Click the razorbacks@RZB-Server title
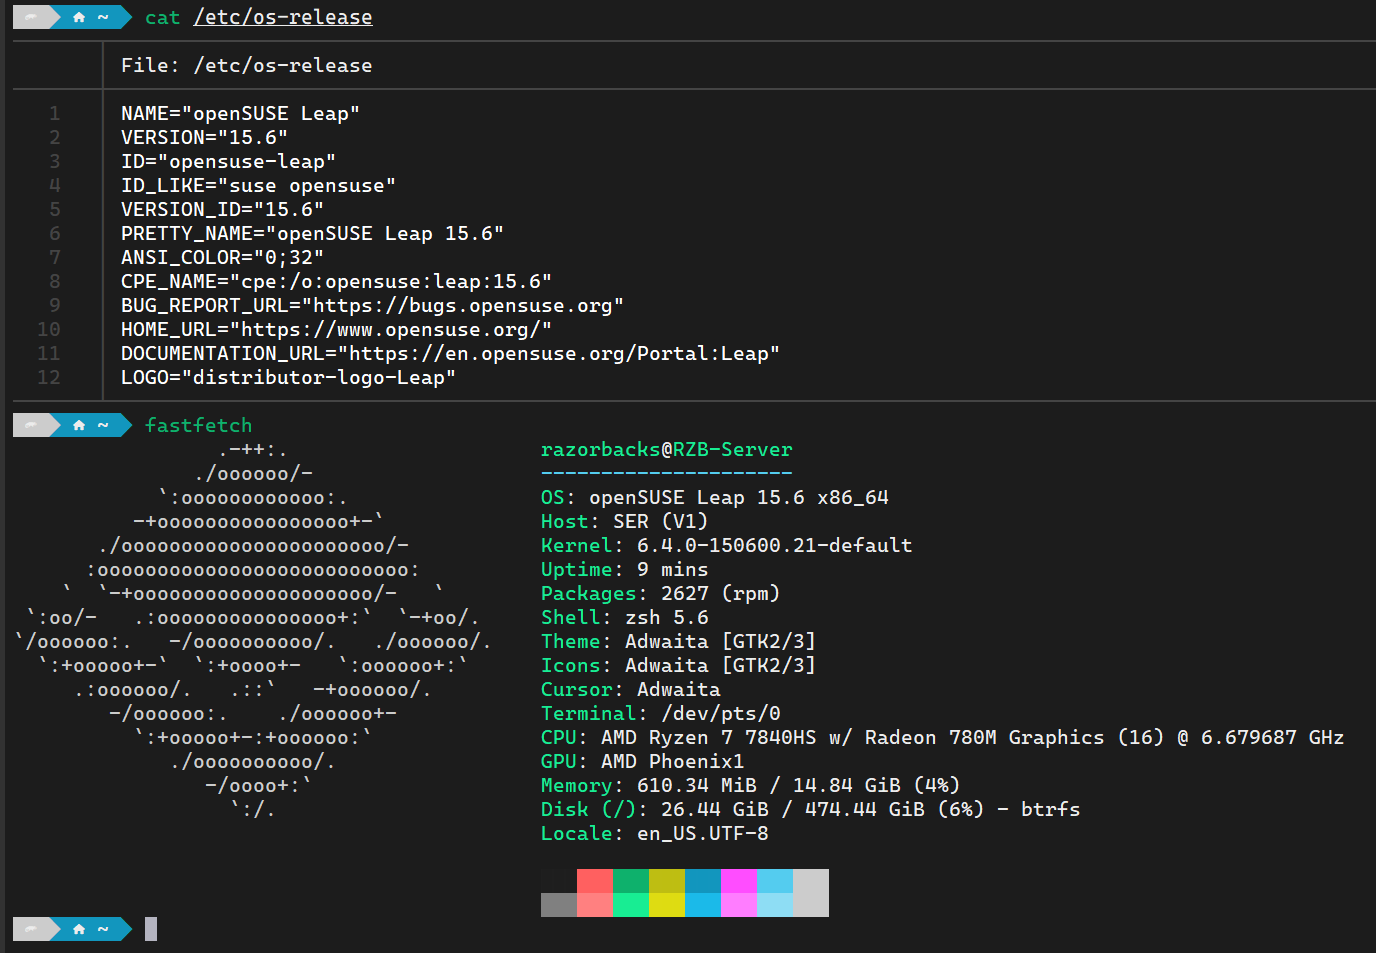1376x953 pixels. point(667,449)
